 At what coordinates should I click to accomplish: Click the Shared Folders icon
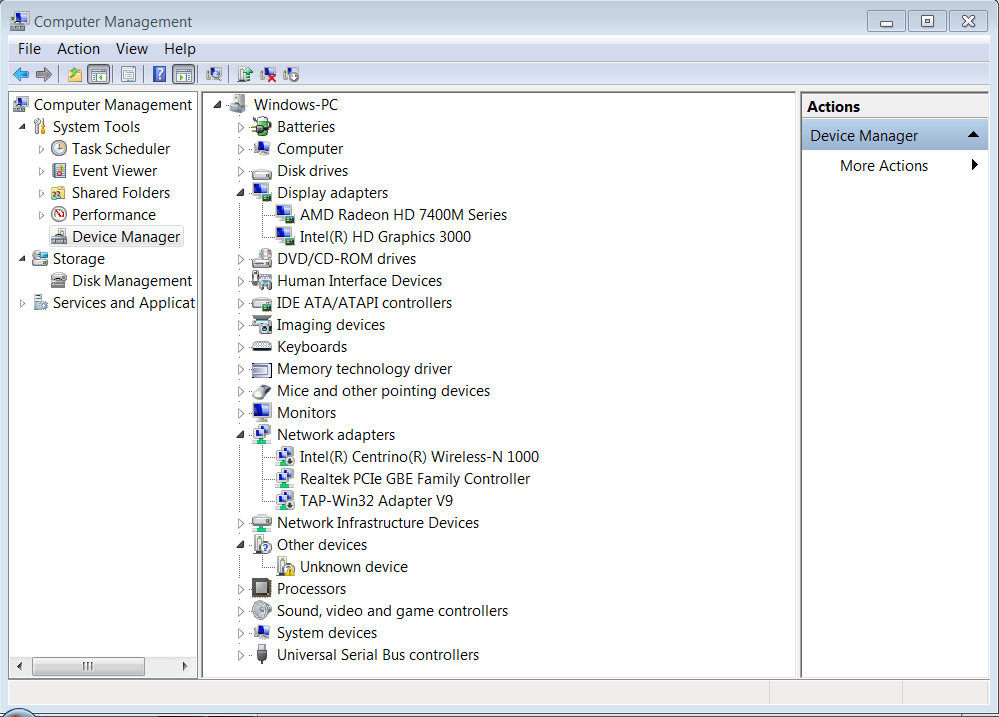coord(59,193)
